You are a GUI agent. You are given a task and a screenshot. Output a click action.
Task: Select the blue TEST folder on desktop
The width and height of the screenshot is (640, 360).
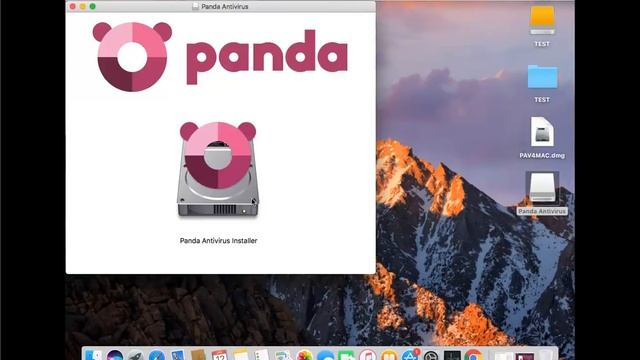542,77
